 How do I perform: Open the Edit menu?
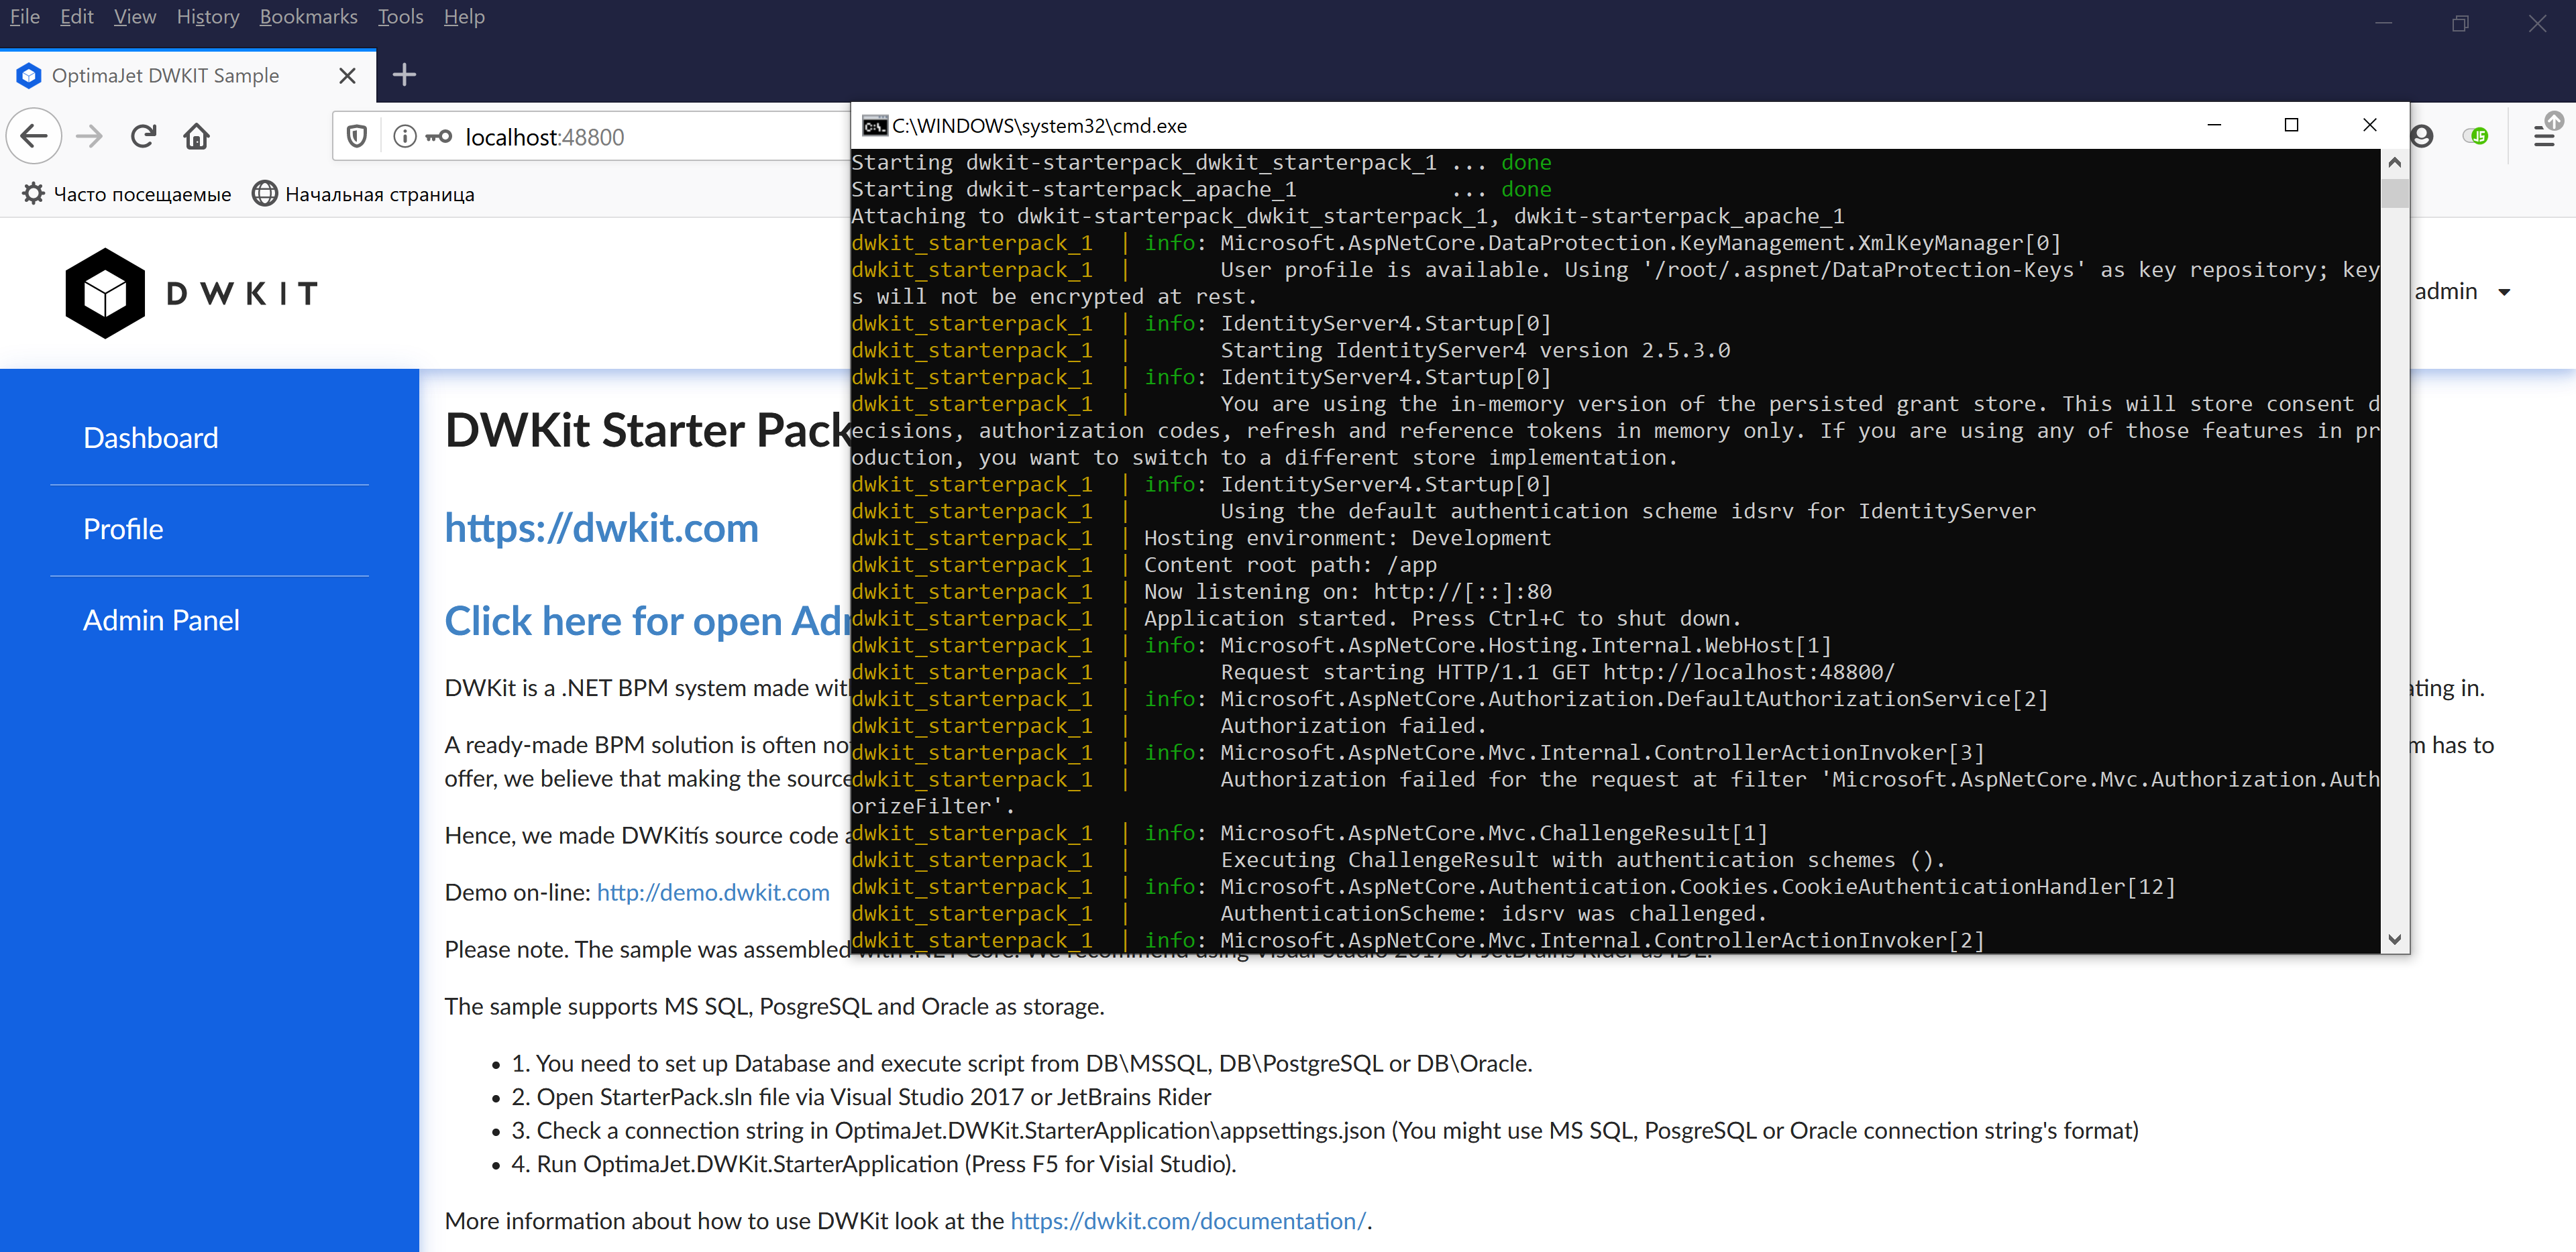(x=76, y=17)
